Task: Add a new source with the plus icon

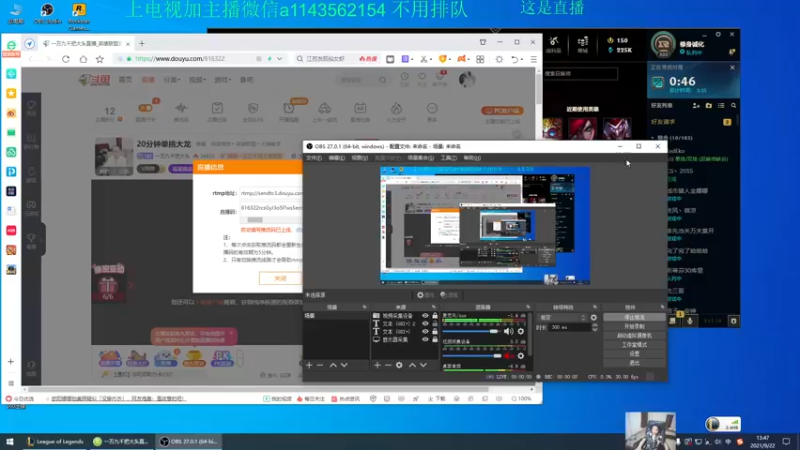Action: tap(377, 365)
